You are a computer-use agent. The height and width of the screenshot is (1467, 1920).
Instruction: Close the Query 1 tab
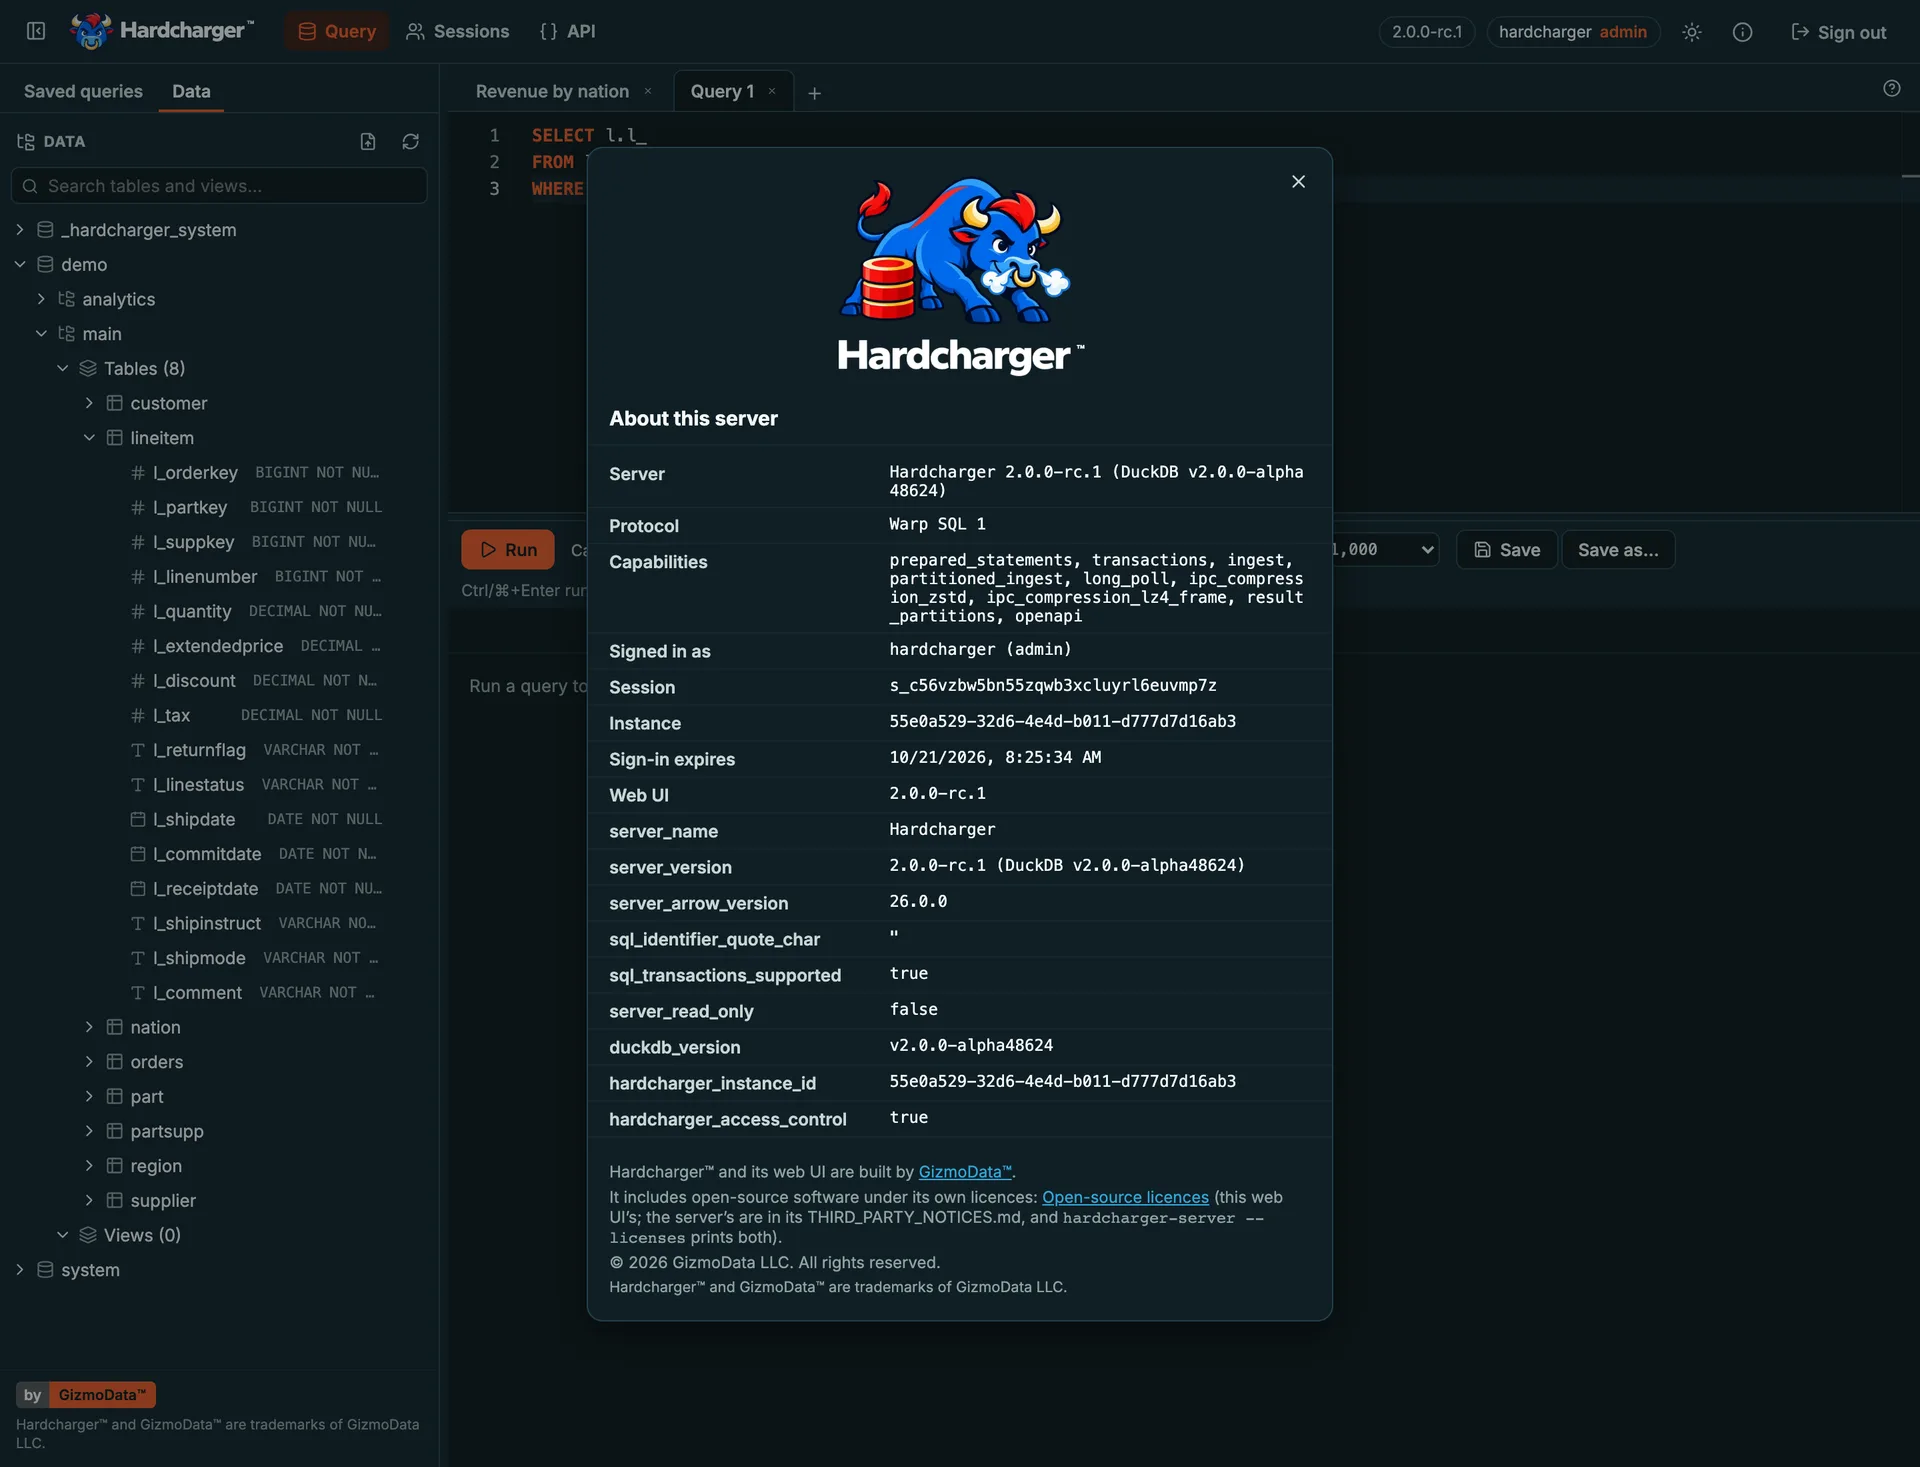(x=772, y=91)
